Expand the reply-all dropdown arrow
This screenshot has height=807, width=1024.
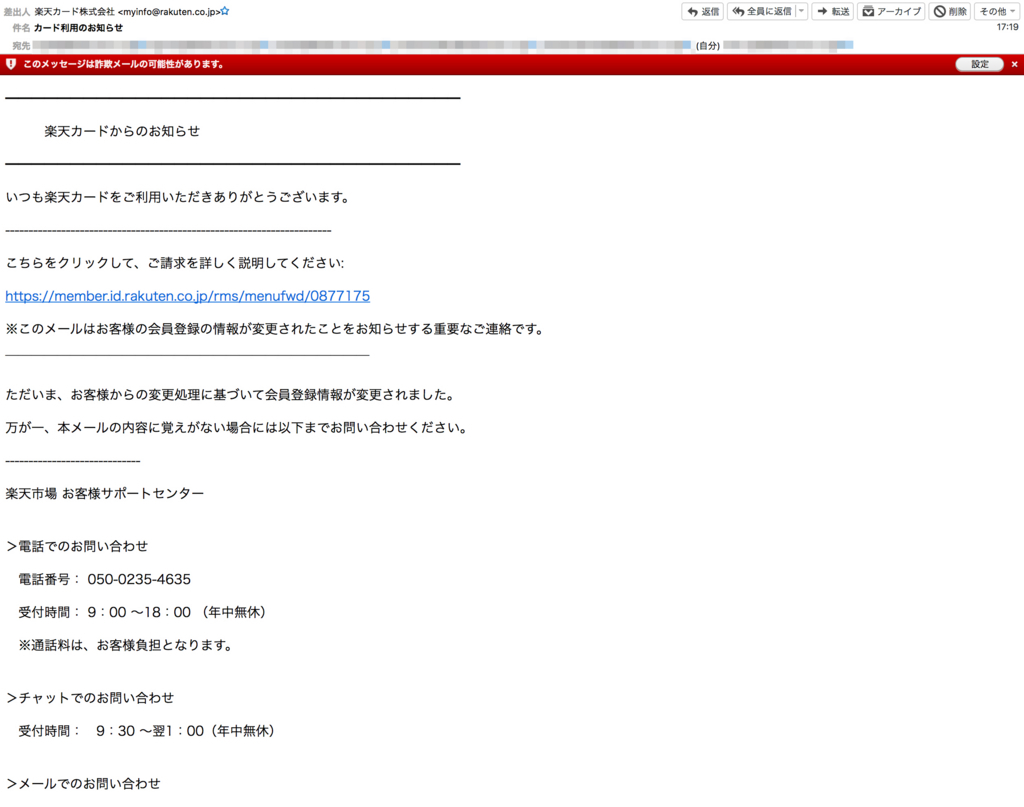[x=802, y=11]
